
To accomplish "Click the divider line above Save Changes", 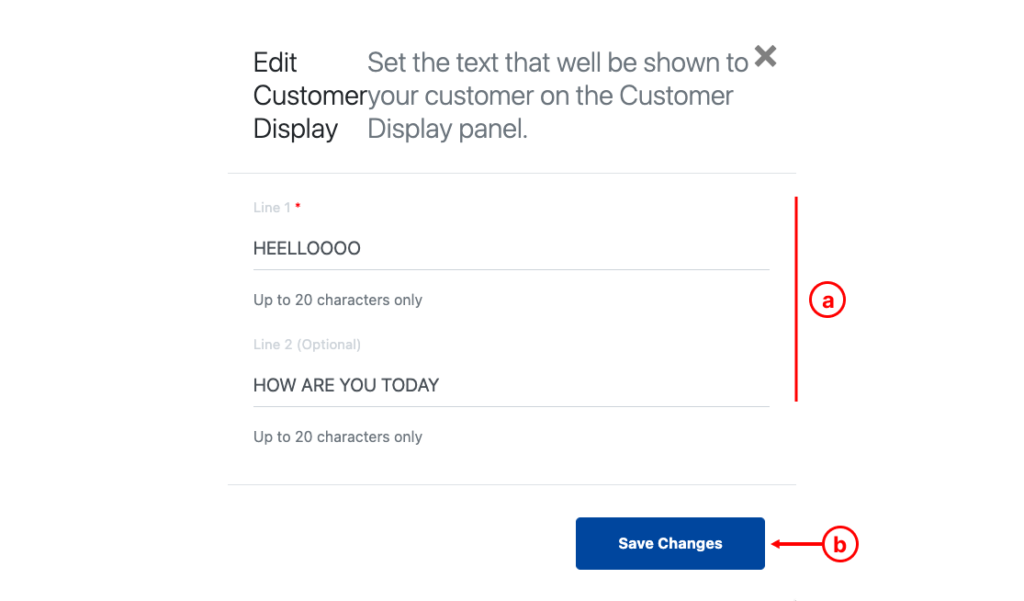I will [512, 485].
